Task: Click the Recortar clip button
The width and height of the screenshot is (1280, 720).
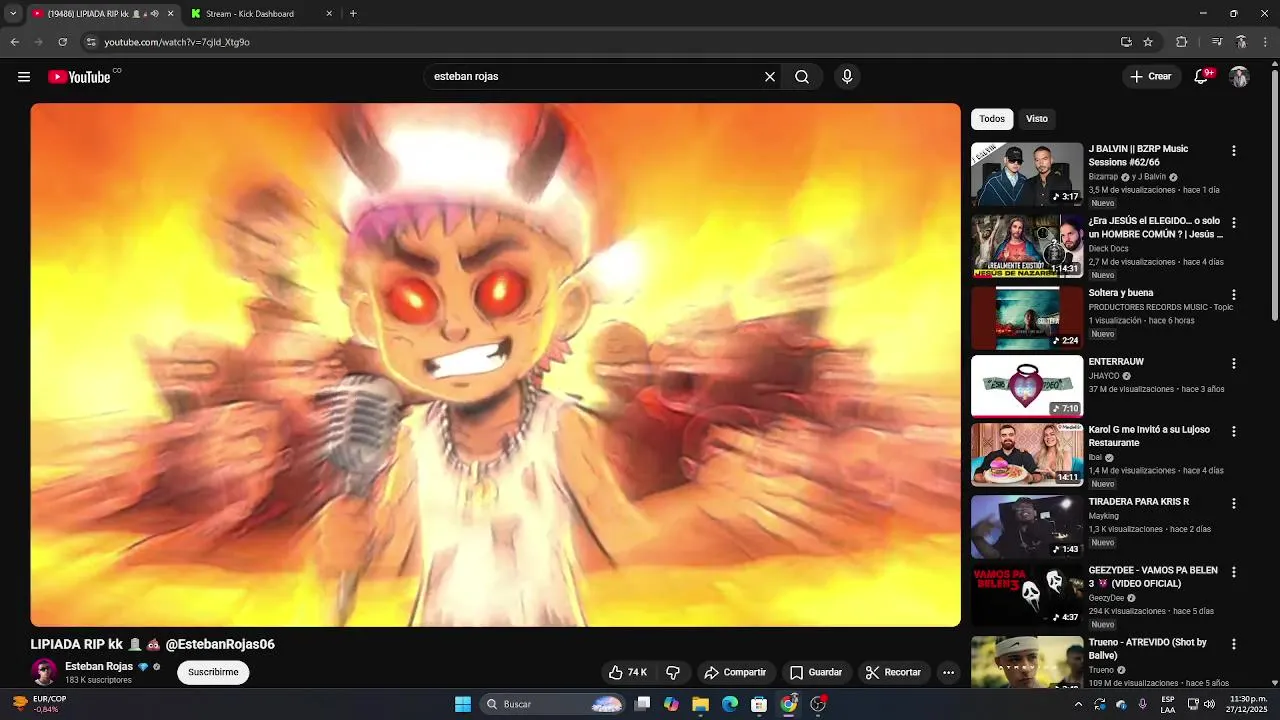Action: tap(893, 673)
